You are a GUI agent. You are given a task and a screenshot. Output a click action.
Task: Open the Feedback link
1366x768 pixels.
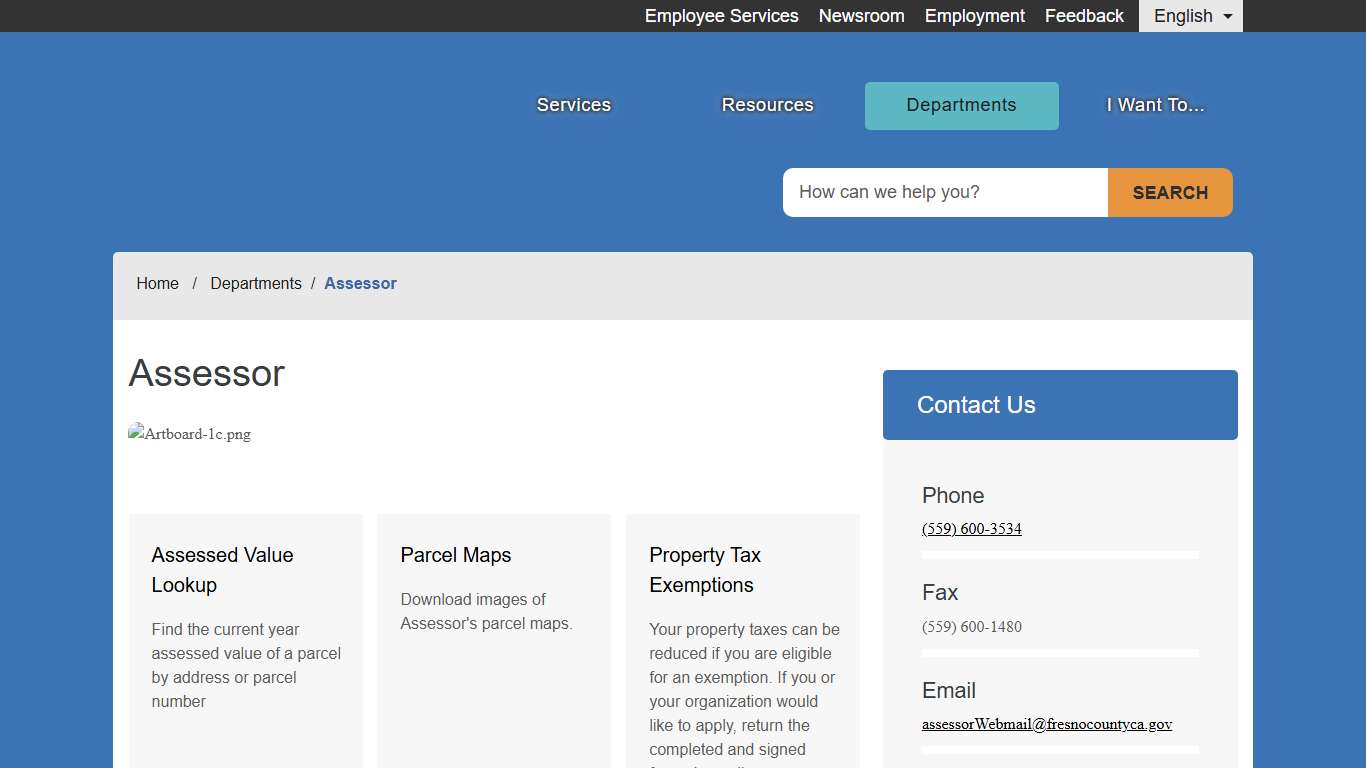tap(1084, 16)
